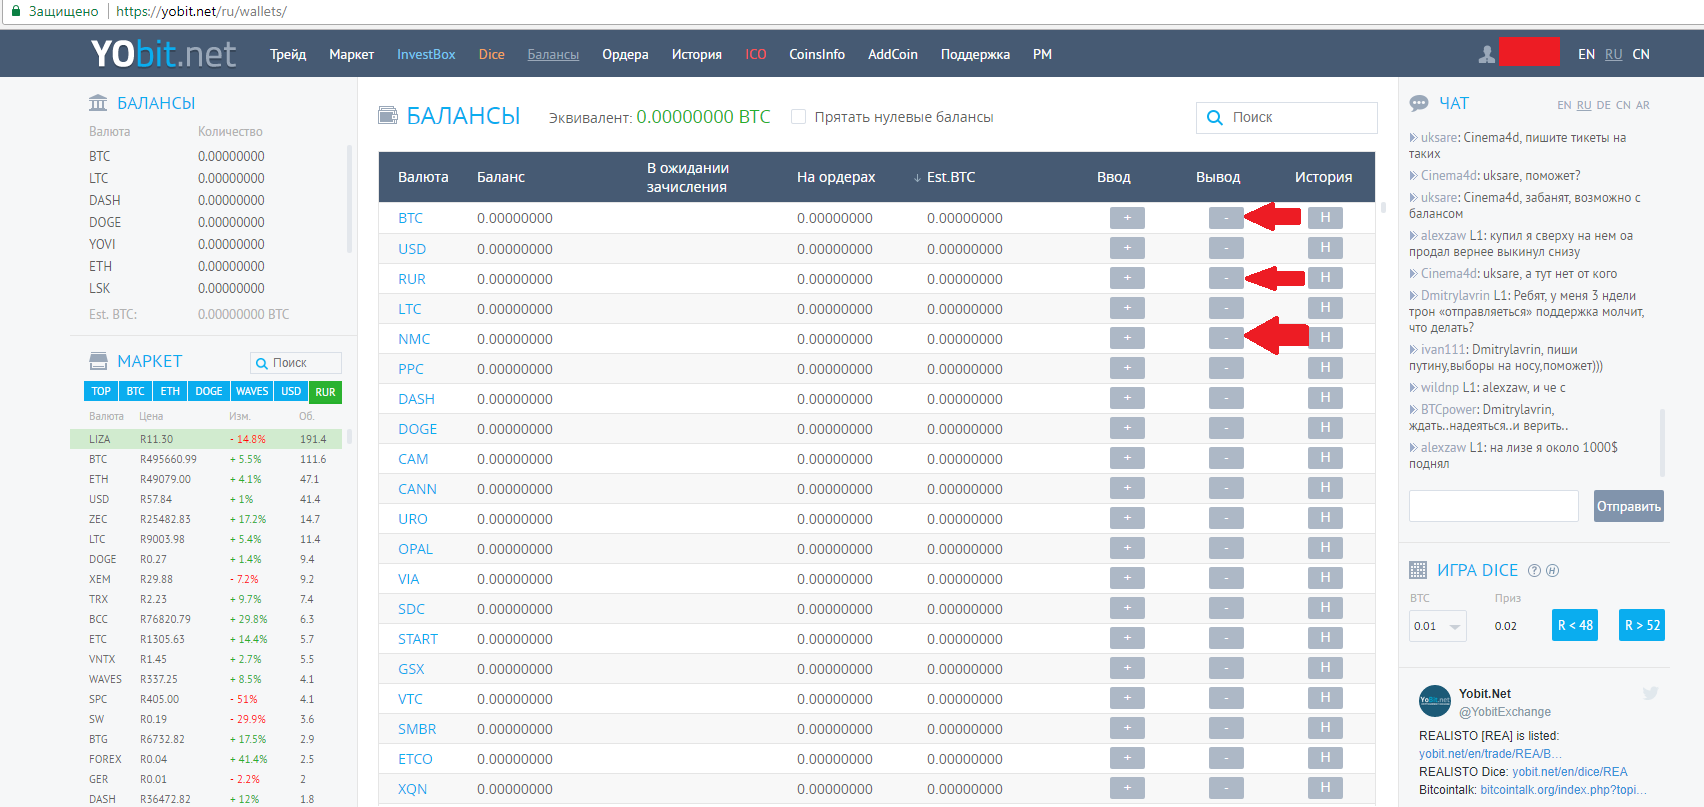
Task: Open the Dice menu item
Action: (x=492, y=54)
